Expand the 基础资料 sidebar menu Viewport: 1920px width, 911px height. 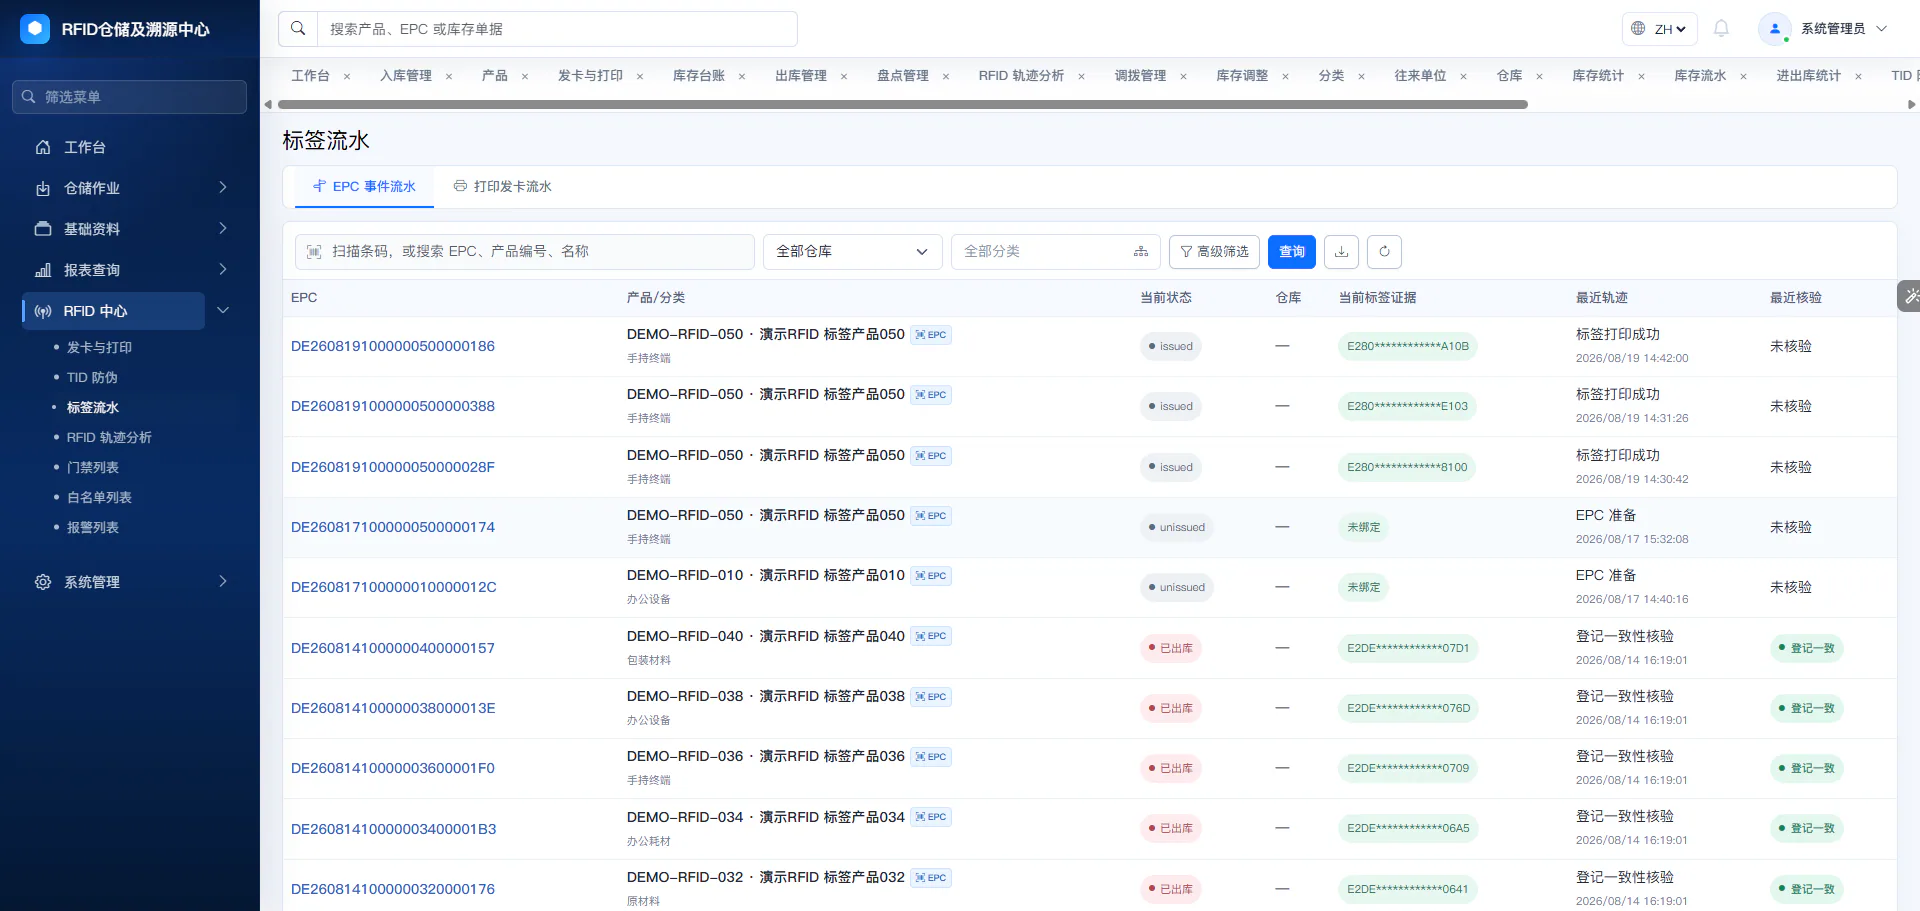(x=130, y=229)
